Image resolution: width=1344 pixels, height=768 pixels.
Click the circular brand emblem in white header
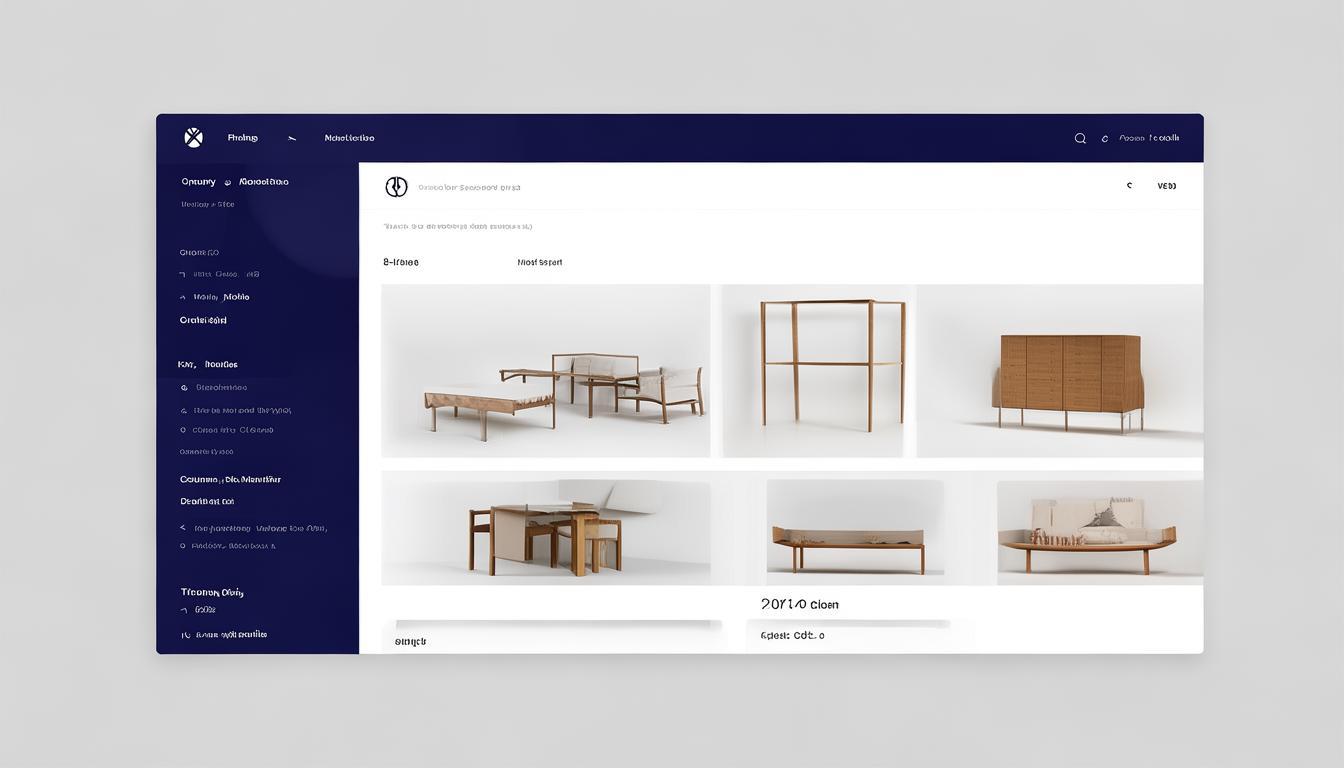[x=396, y=187]
